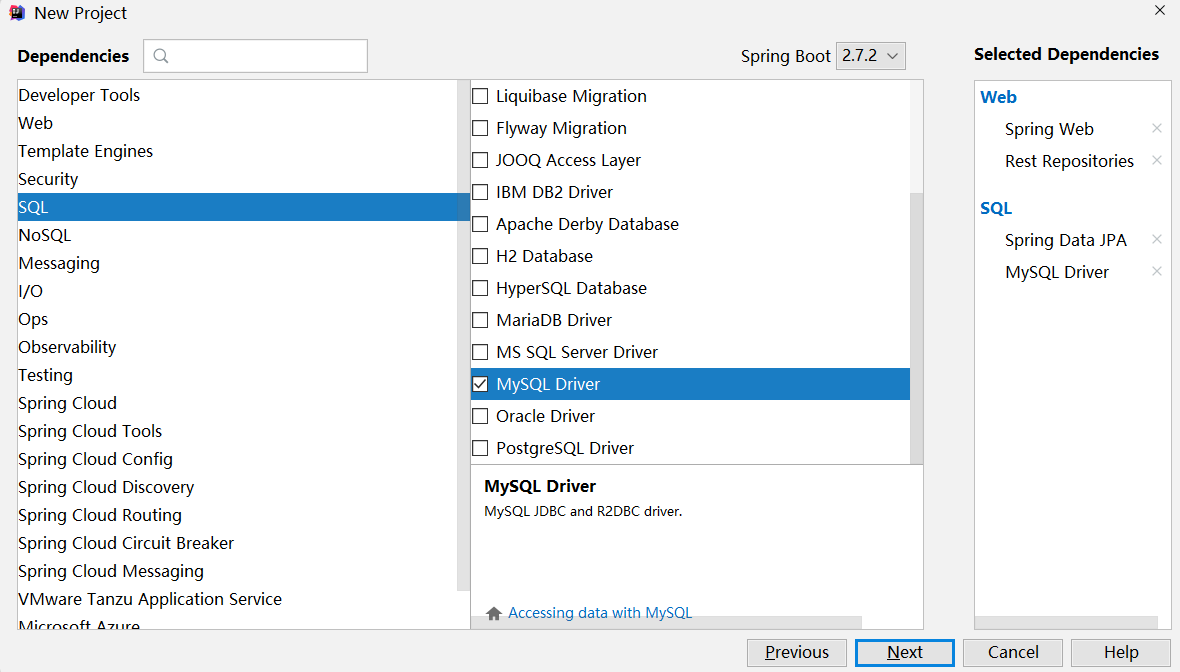
Task: Close the New Project dialog
Action: (1160, 11)
